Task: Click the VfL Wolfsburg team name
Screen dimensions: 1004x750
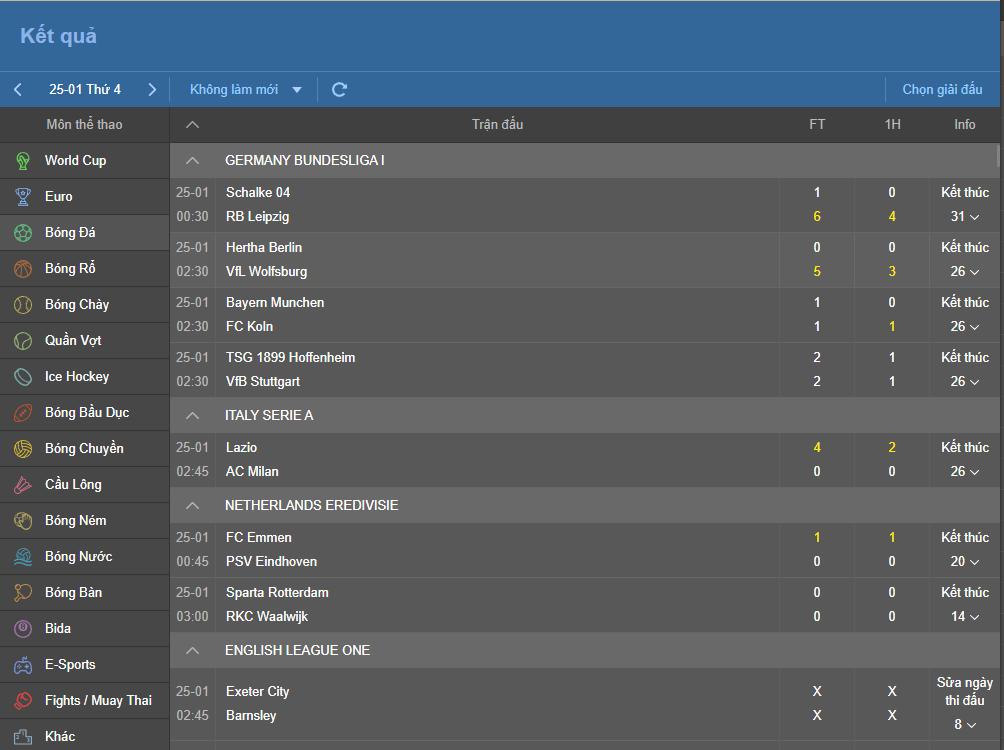Action: point(266,272)
